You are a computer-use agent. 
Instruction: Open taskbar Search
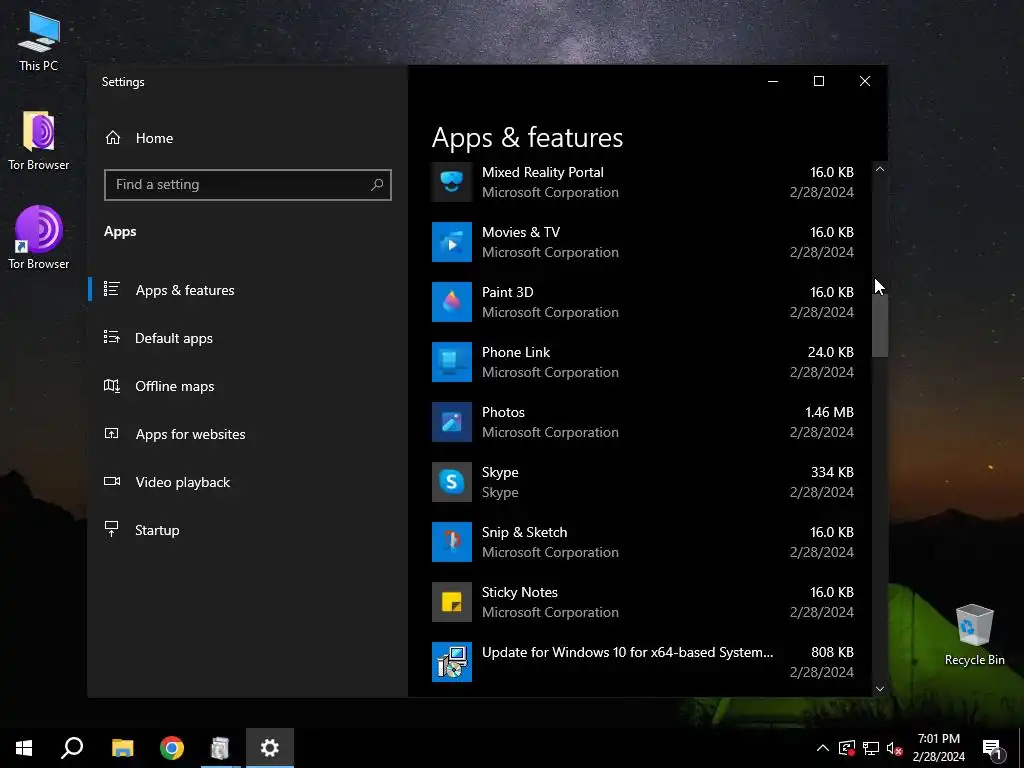pyautogui.click(x=72, y=748)
